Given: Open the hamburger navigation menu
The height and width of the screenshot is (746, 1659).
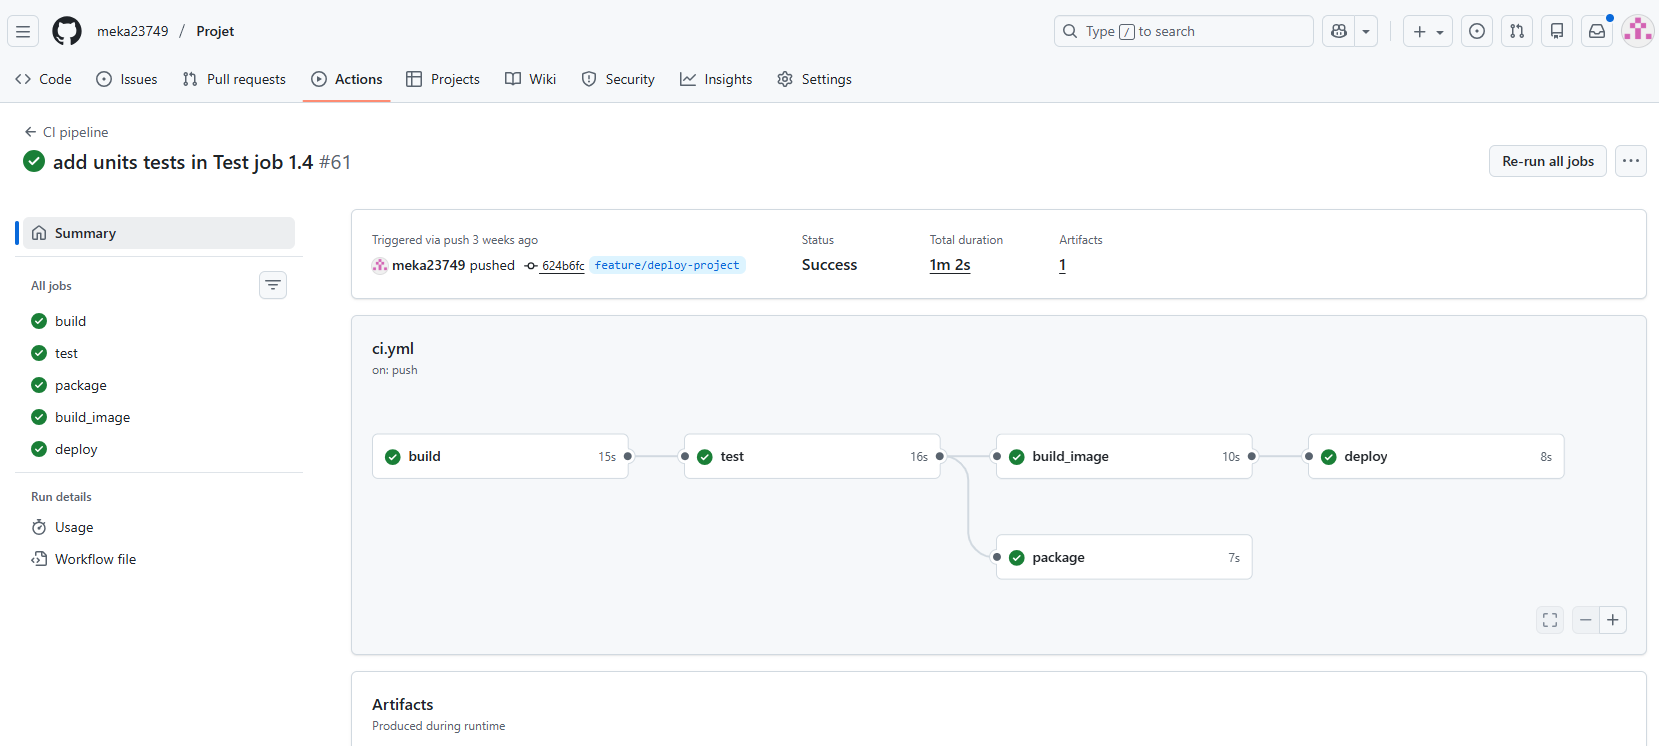Looking at the screenshot, I should pyautogui.click(x=23, y=31).
